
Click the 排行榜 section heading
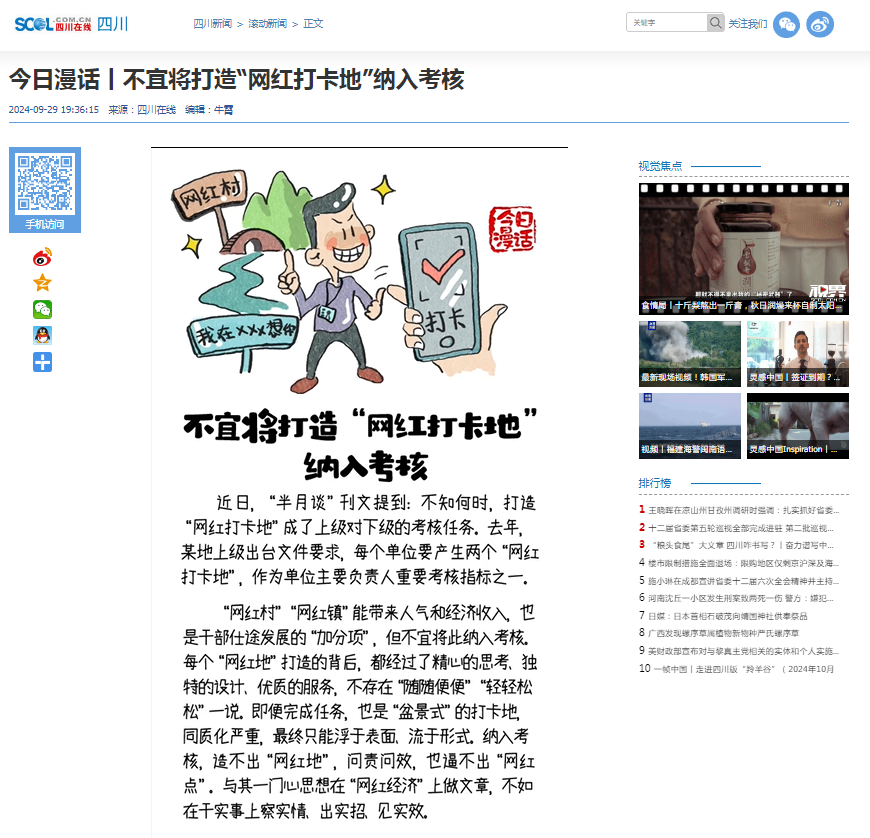pos(655,483)
